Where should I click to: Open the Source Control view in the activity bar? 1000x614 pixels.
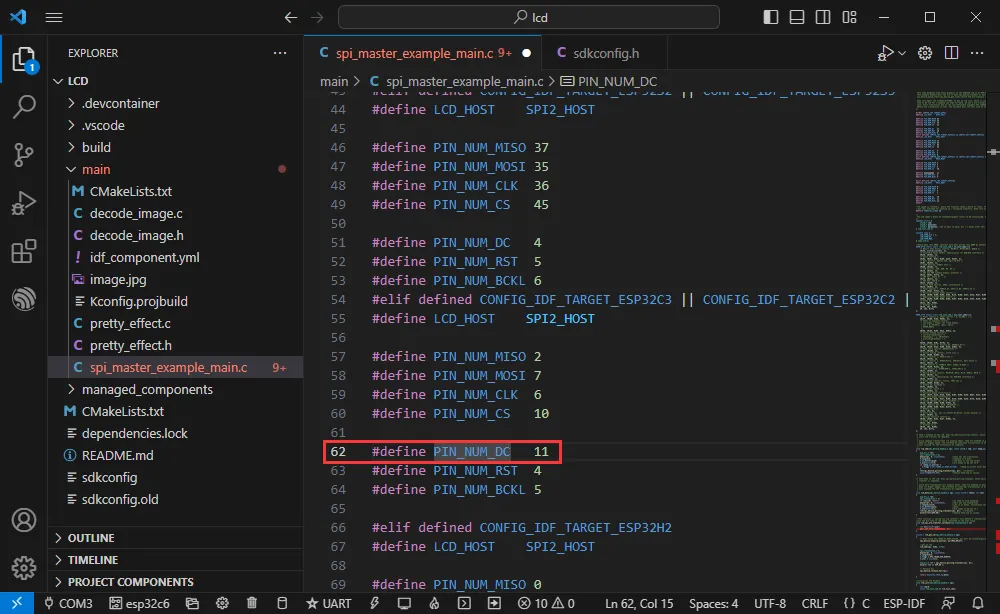pos(24,154)
